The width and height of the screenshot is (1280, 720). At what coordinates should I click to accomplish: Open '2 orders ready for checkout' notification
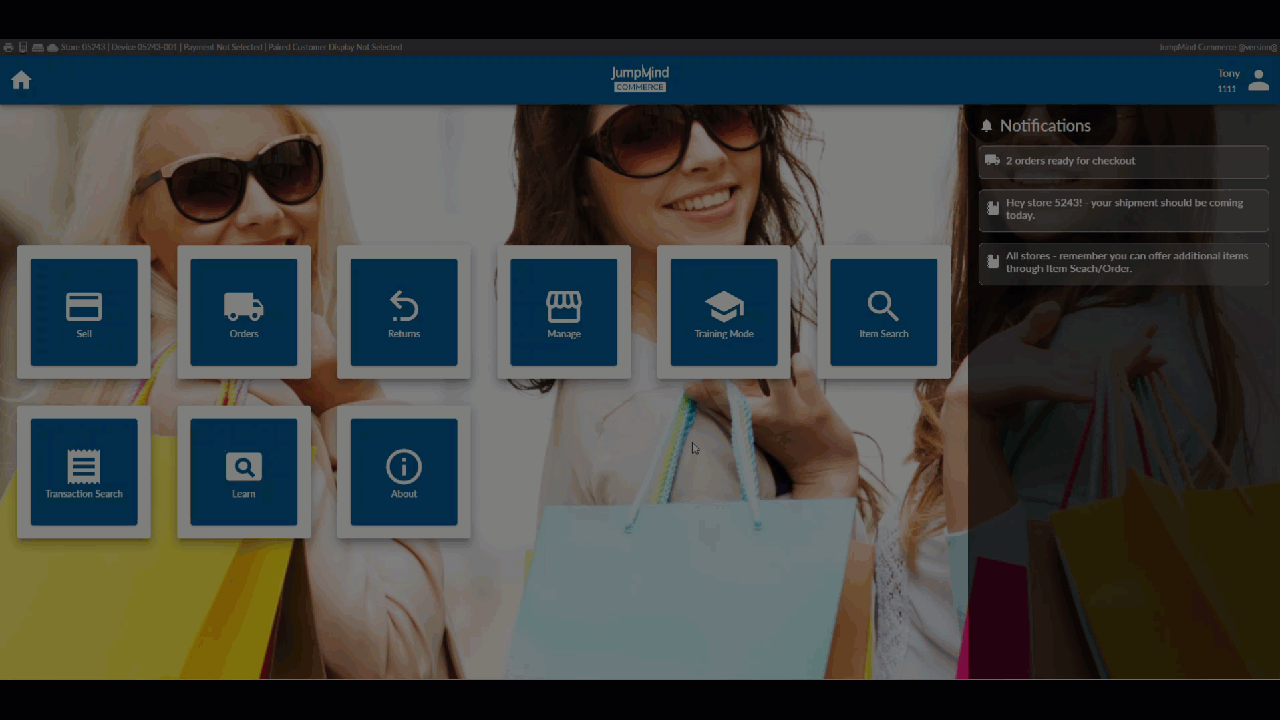(x=1123, y=161)
